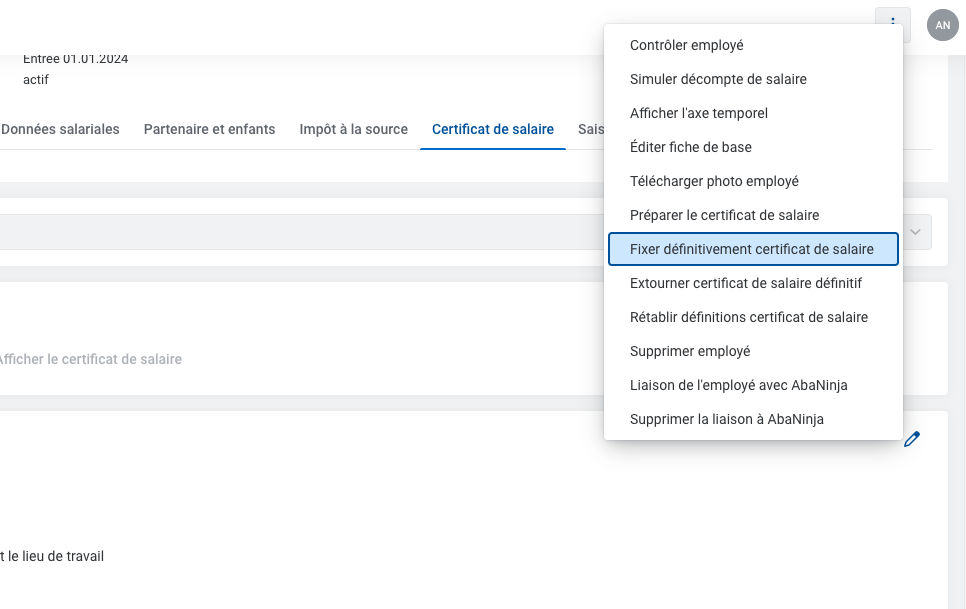The image size is (966, 609).
Task: Expand the dropdown chevron under the tabs
Action: coord(915,232)
